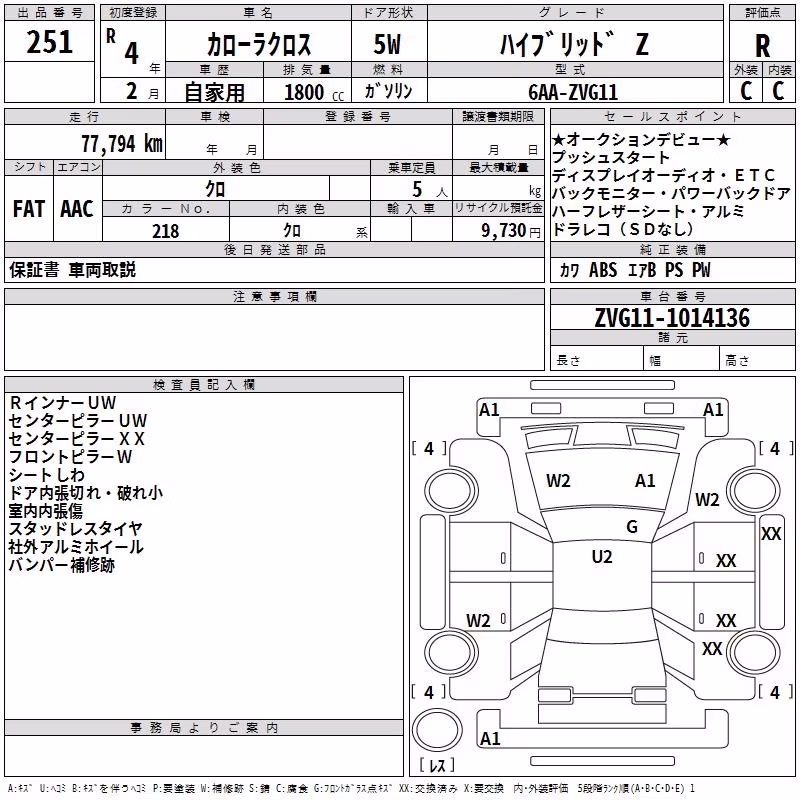Viewport: 800px width, 800px height.
Task: Click the バックモニター・パワーバックドア line
Action: tap(671, 193)
